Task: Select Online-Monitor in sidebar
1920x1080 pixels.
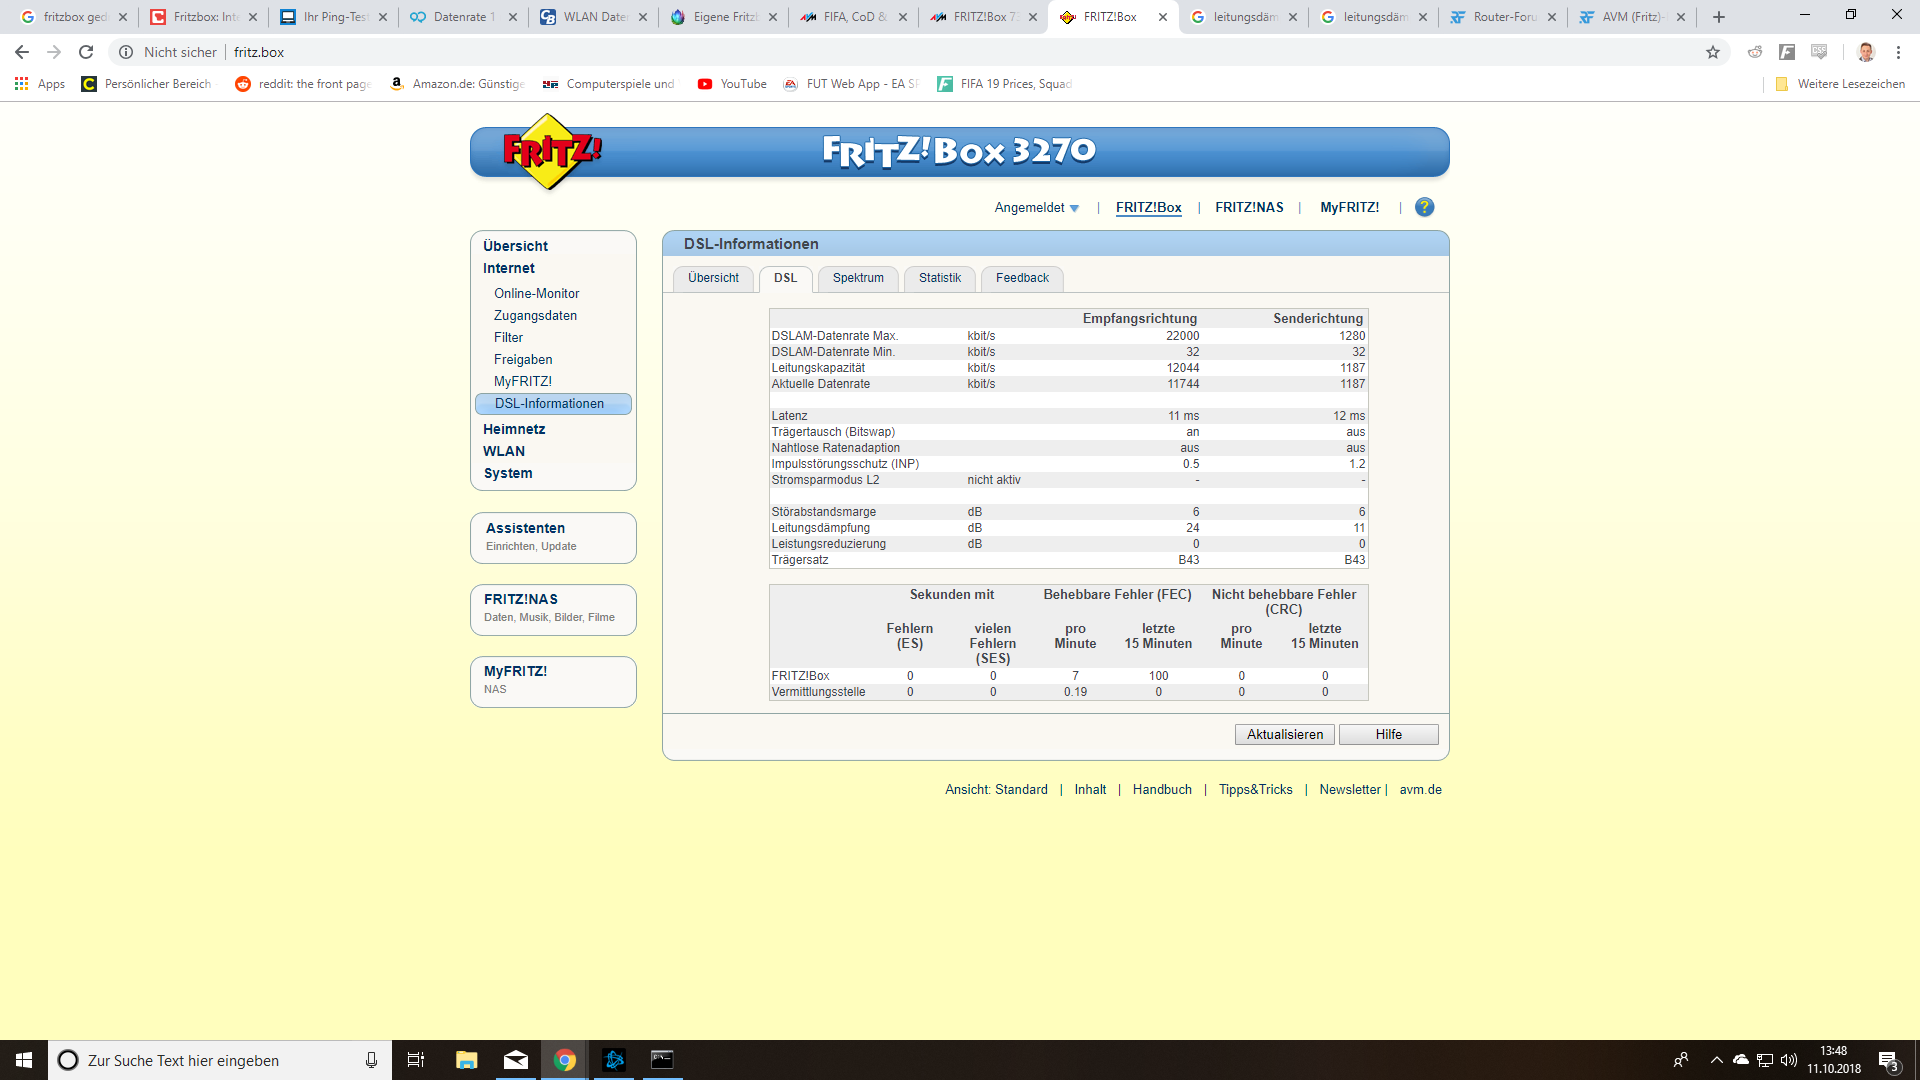Action: point(536,293)
